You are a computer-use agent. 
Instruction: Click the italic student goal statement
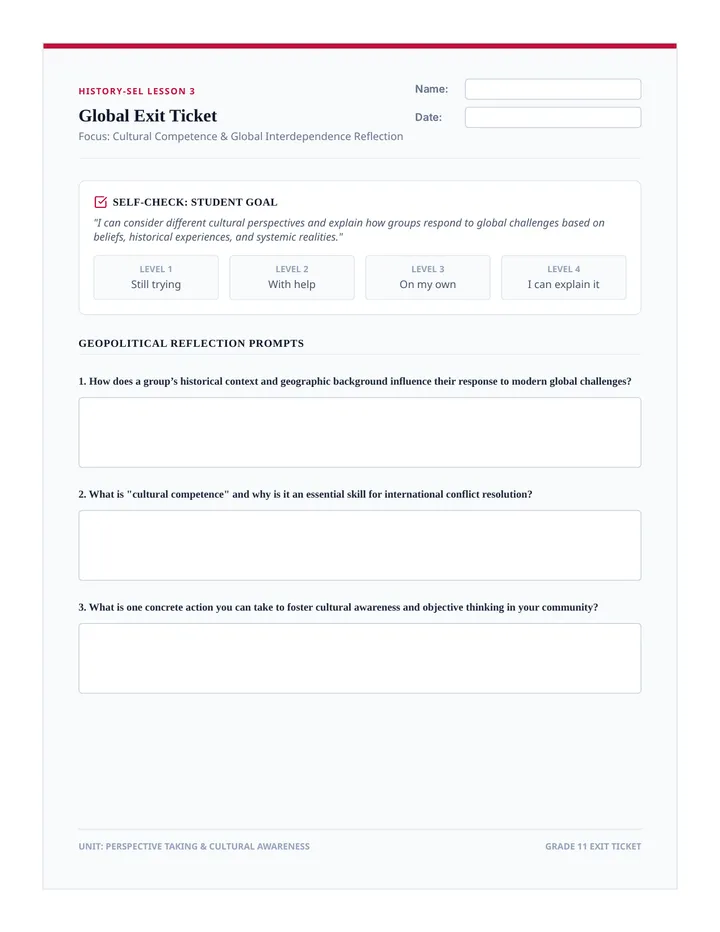pyautogui.click(x=349, y=230)
